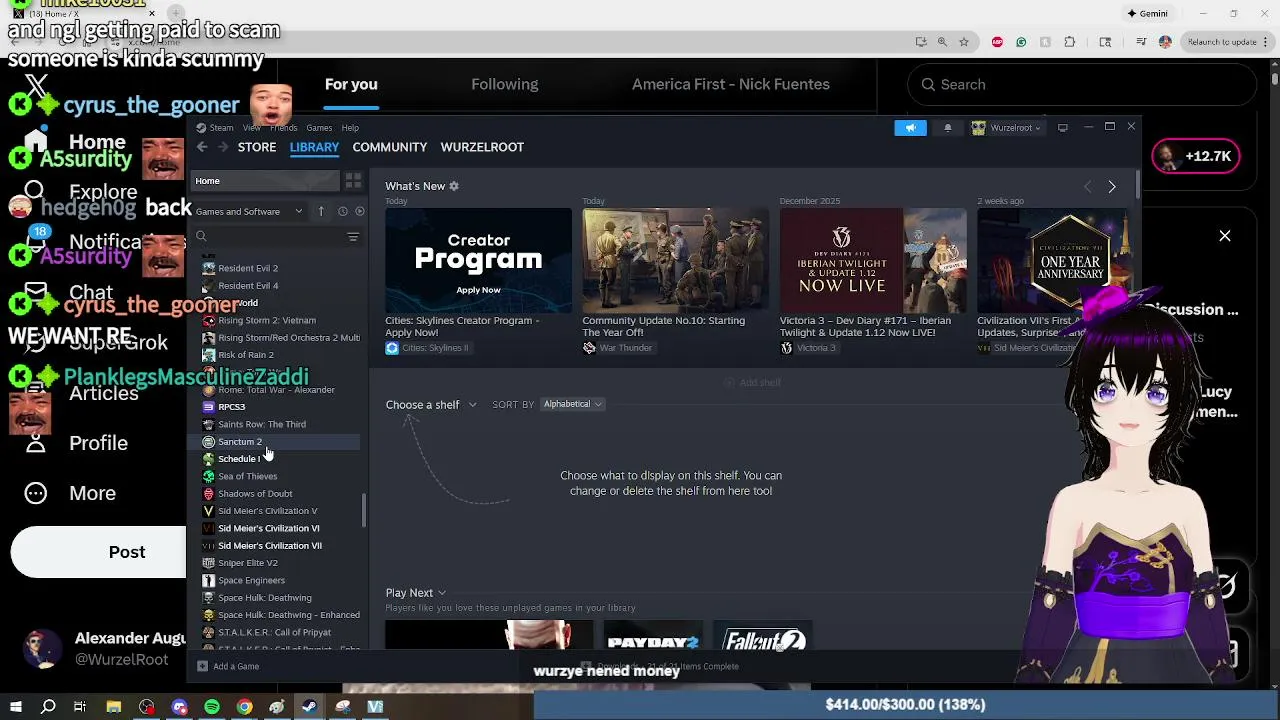This screenshot has height=720, width=1280.
Task: Open Help menu in Steam
Action: [x=350, y=128]
